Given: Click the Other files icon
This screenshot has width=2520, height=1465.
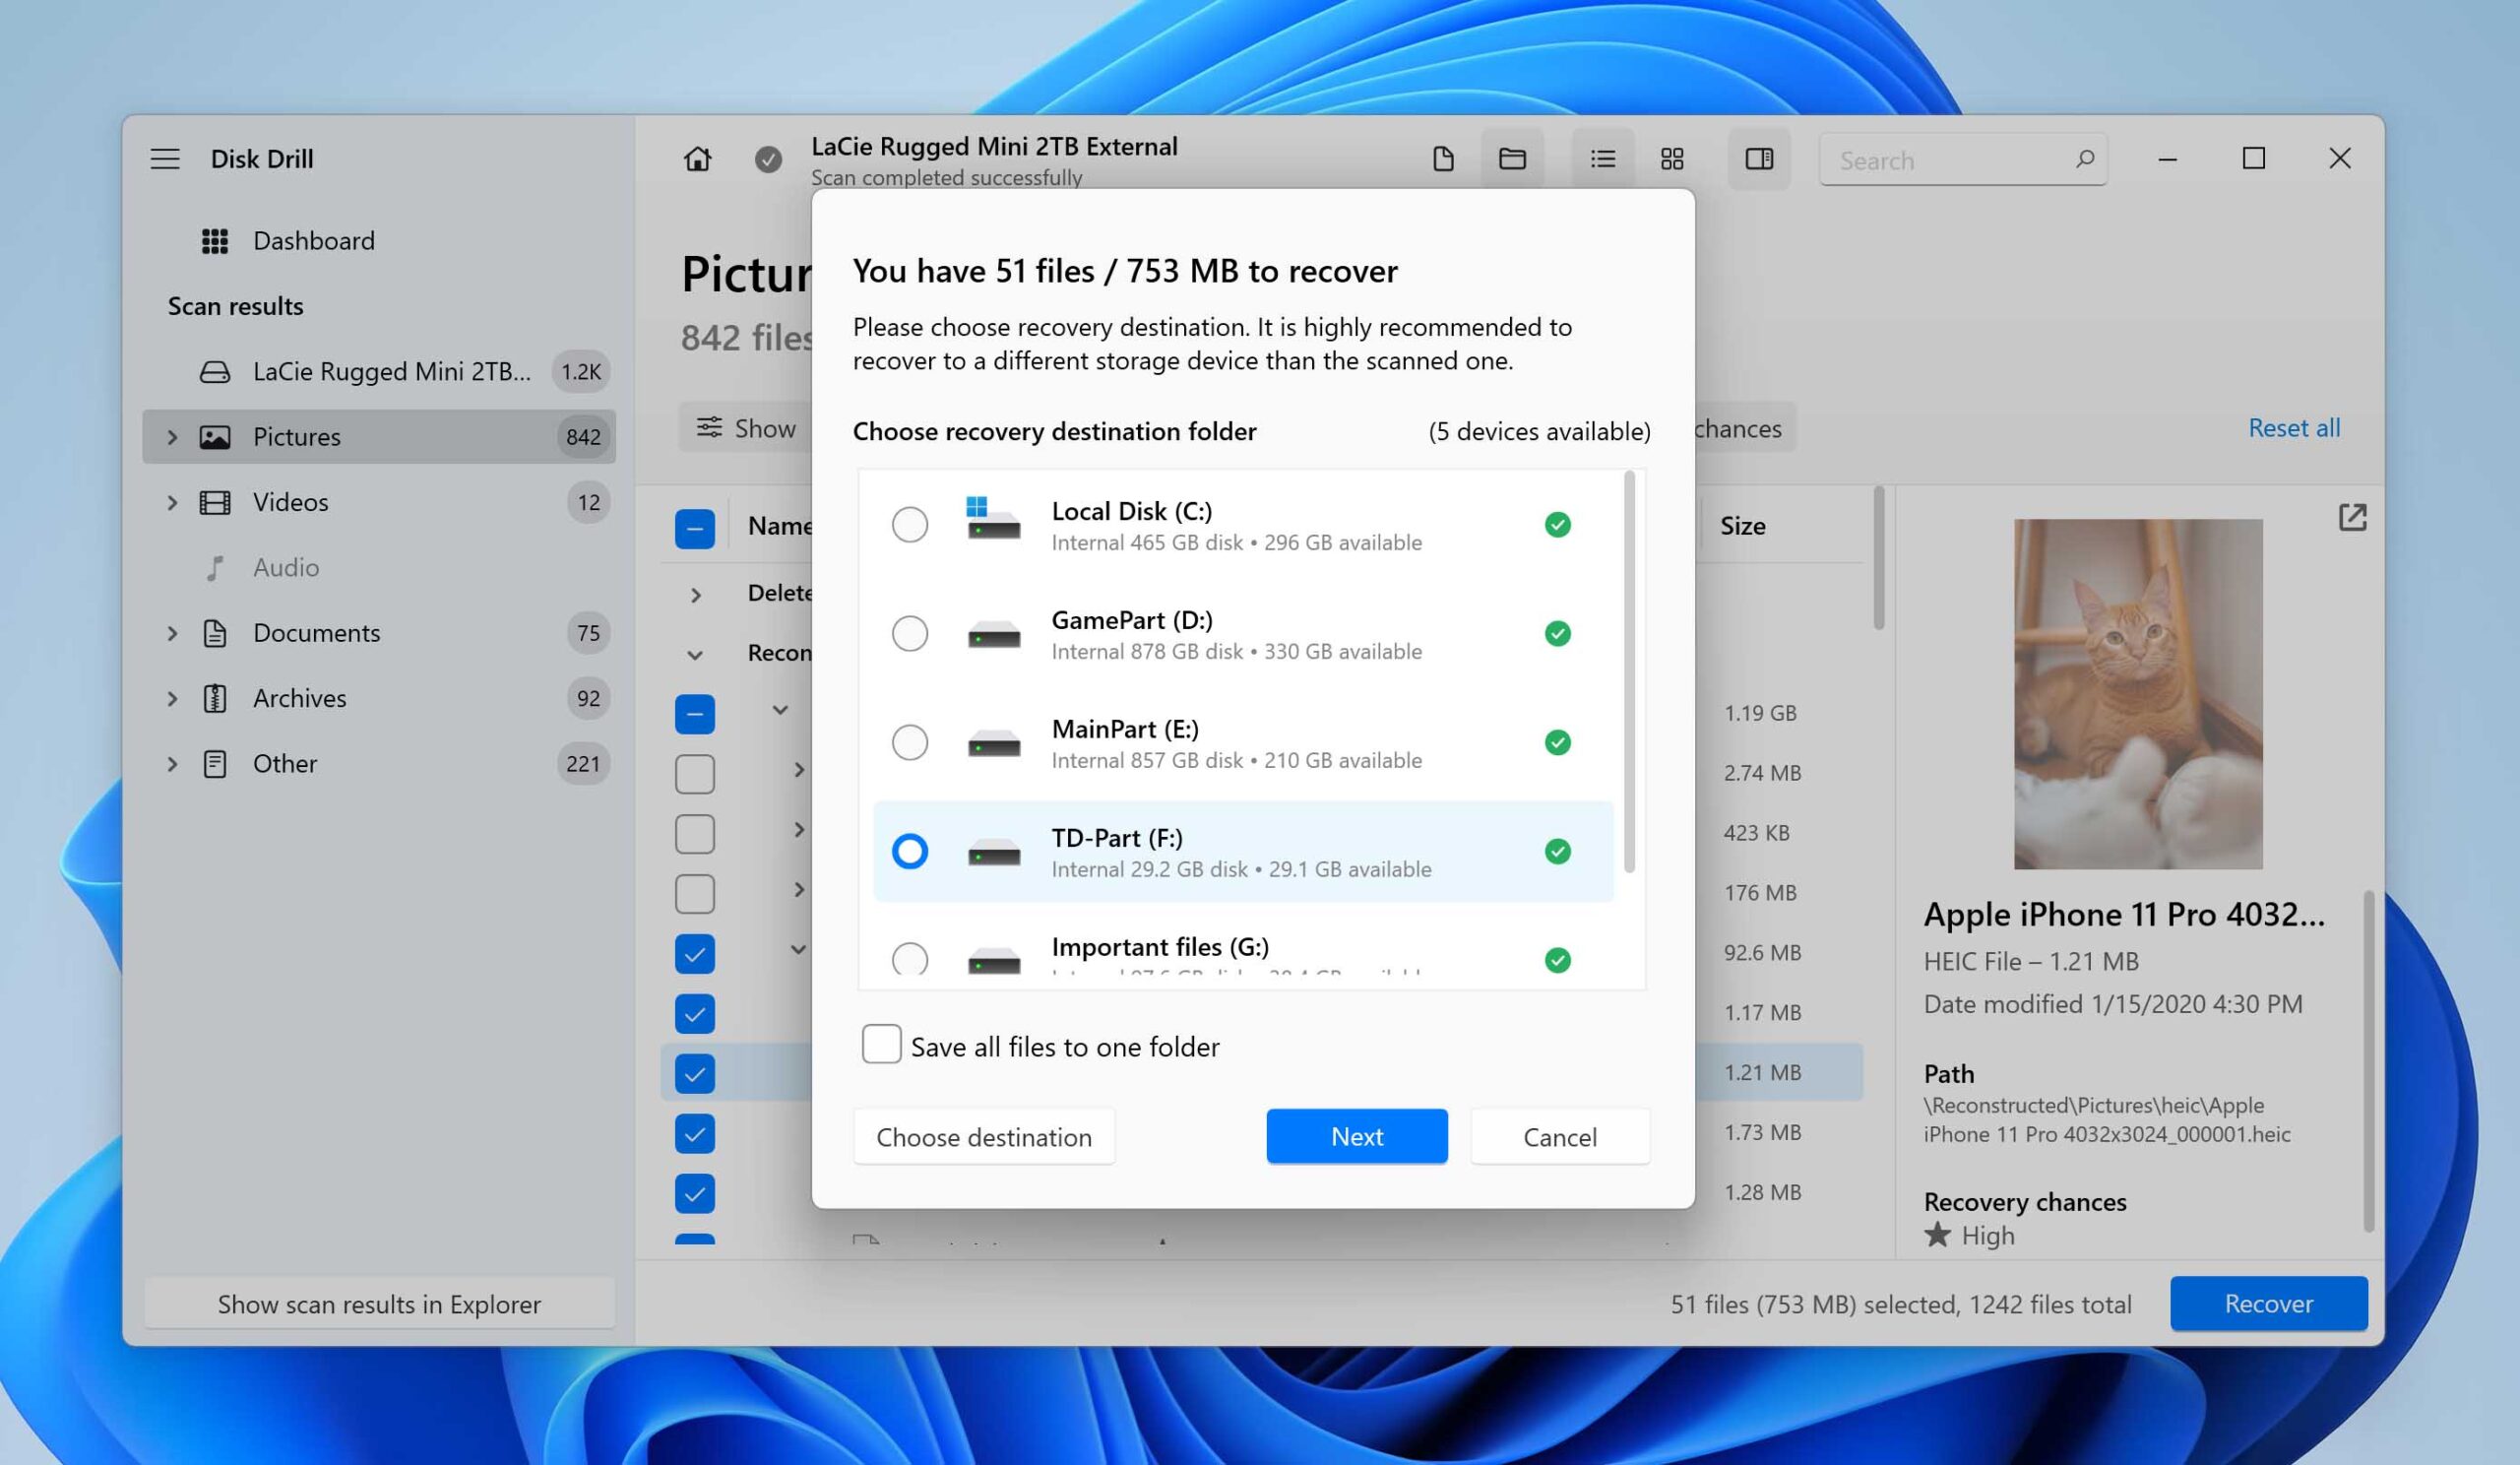Looking at the screenshot, I should tap(215, 764).
